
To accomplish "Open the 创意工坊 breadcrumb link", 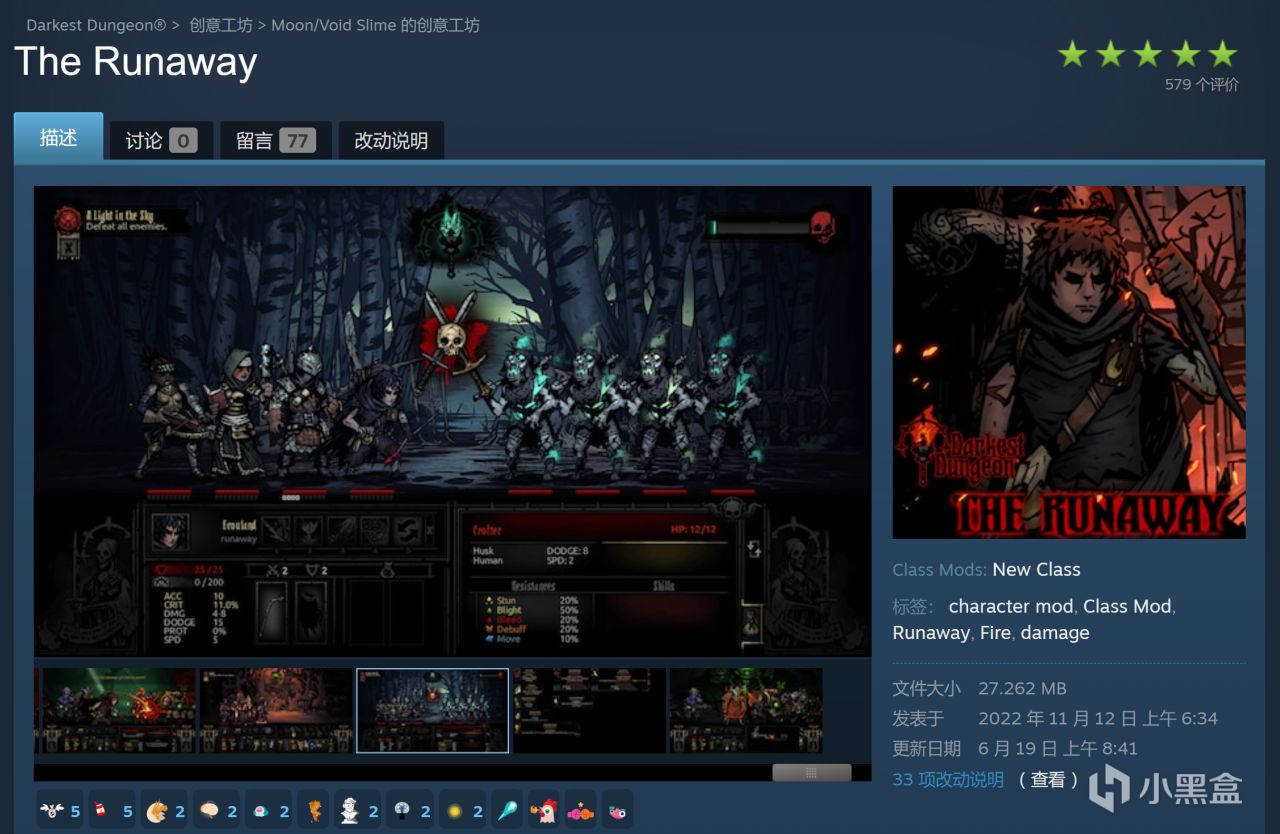I will tap(221, 25).
